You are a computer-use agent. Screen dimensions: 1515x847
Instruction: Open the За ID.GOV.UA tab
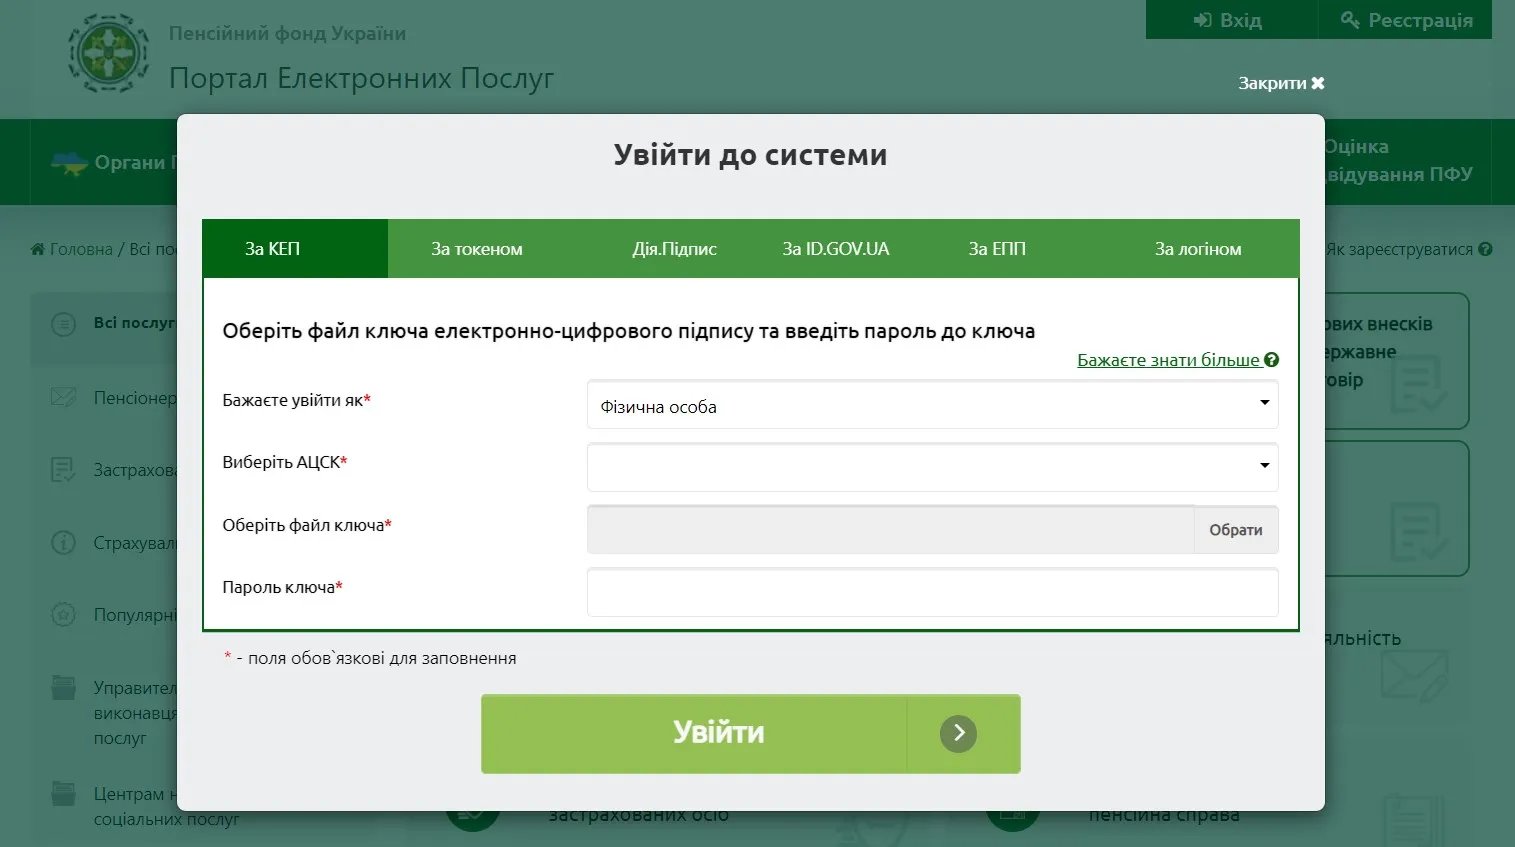pyautogui.click(x=835, y=249)
